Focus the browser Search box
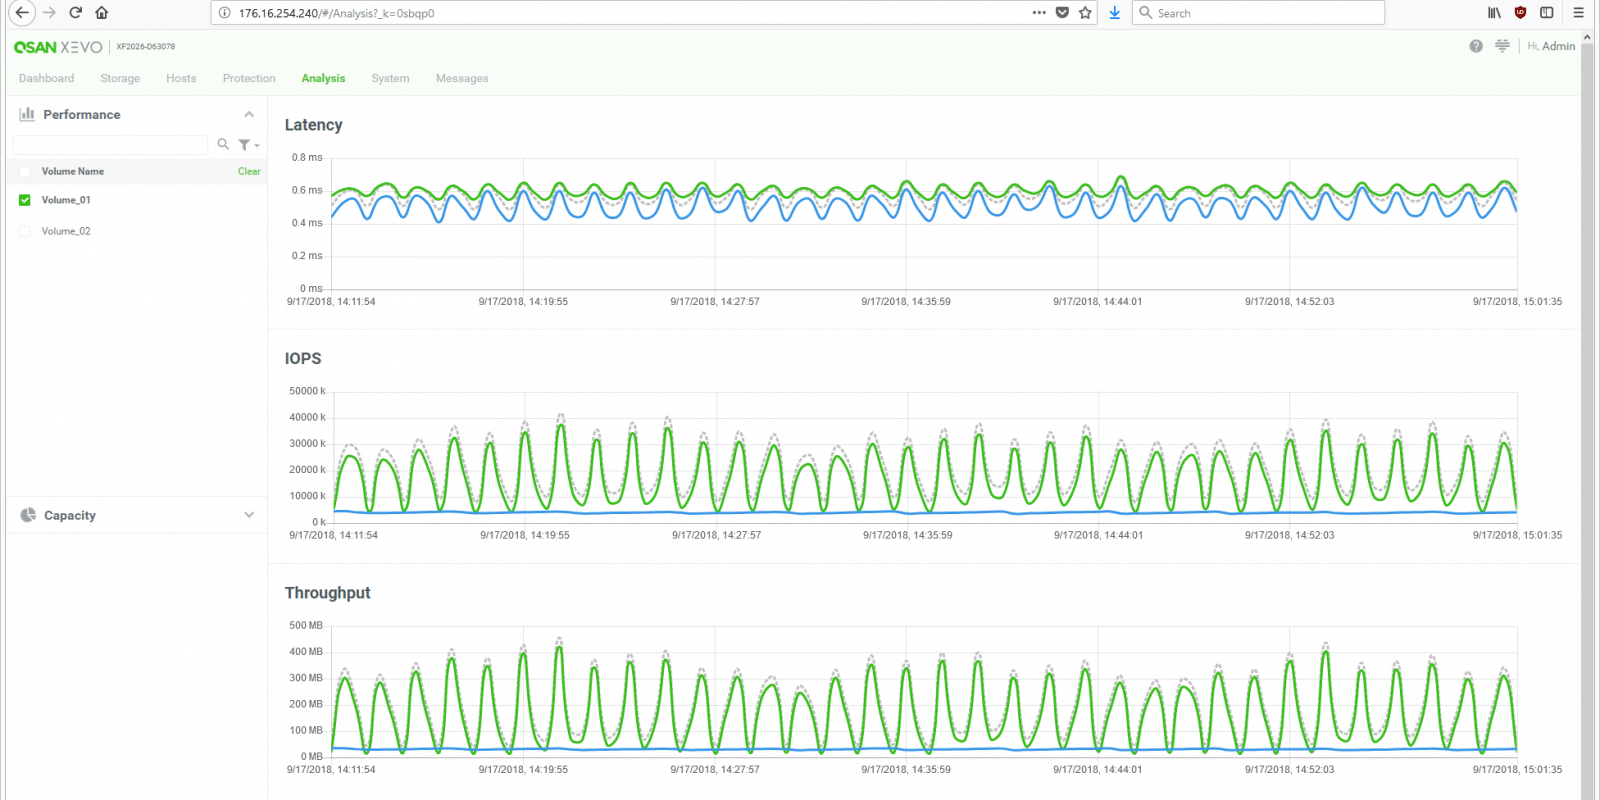Image resolution: width=1600 pixels, height=800 pixels. coord(1260,13)
